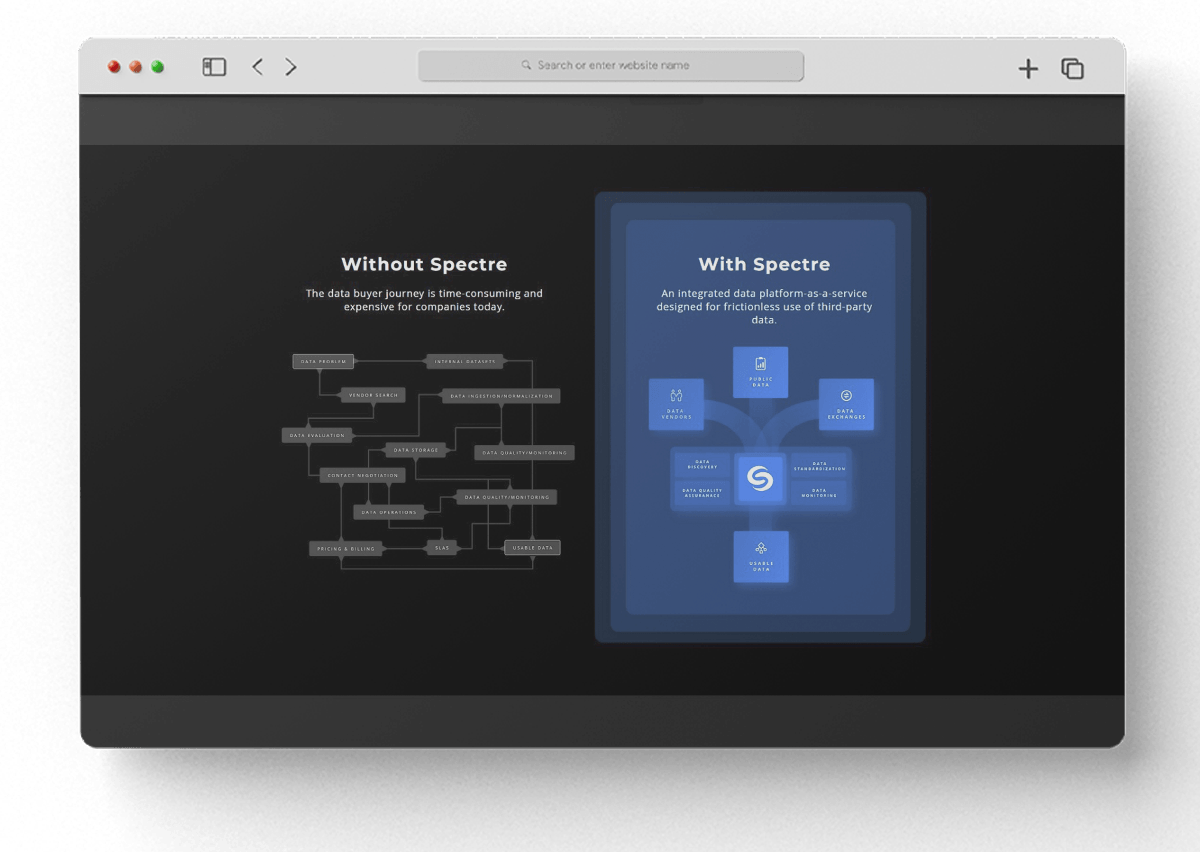The width and height of the screenshot is (1200, 852).
Task: Toggle the browser sidebar icon
Action: coord(214,67)
